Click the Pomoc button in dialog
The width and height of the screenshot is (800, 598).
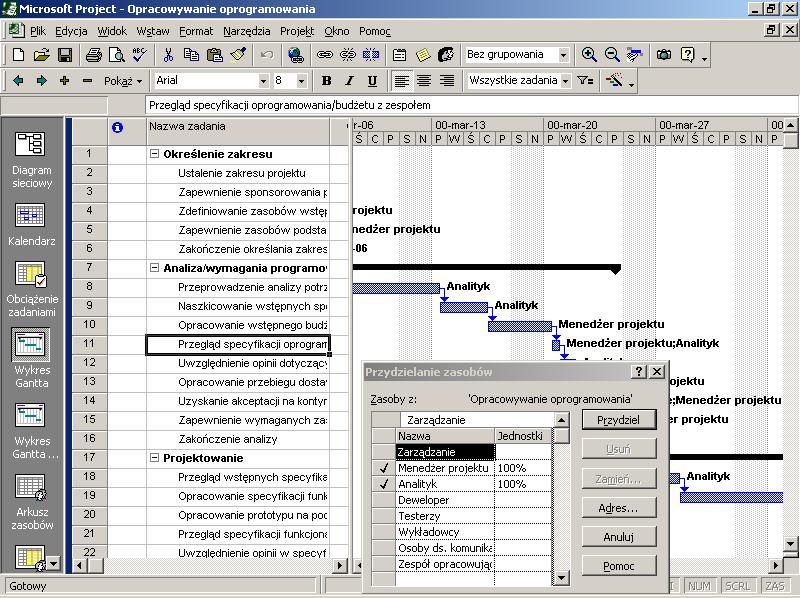(x=618, y=566)
